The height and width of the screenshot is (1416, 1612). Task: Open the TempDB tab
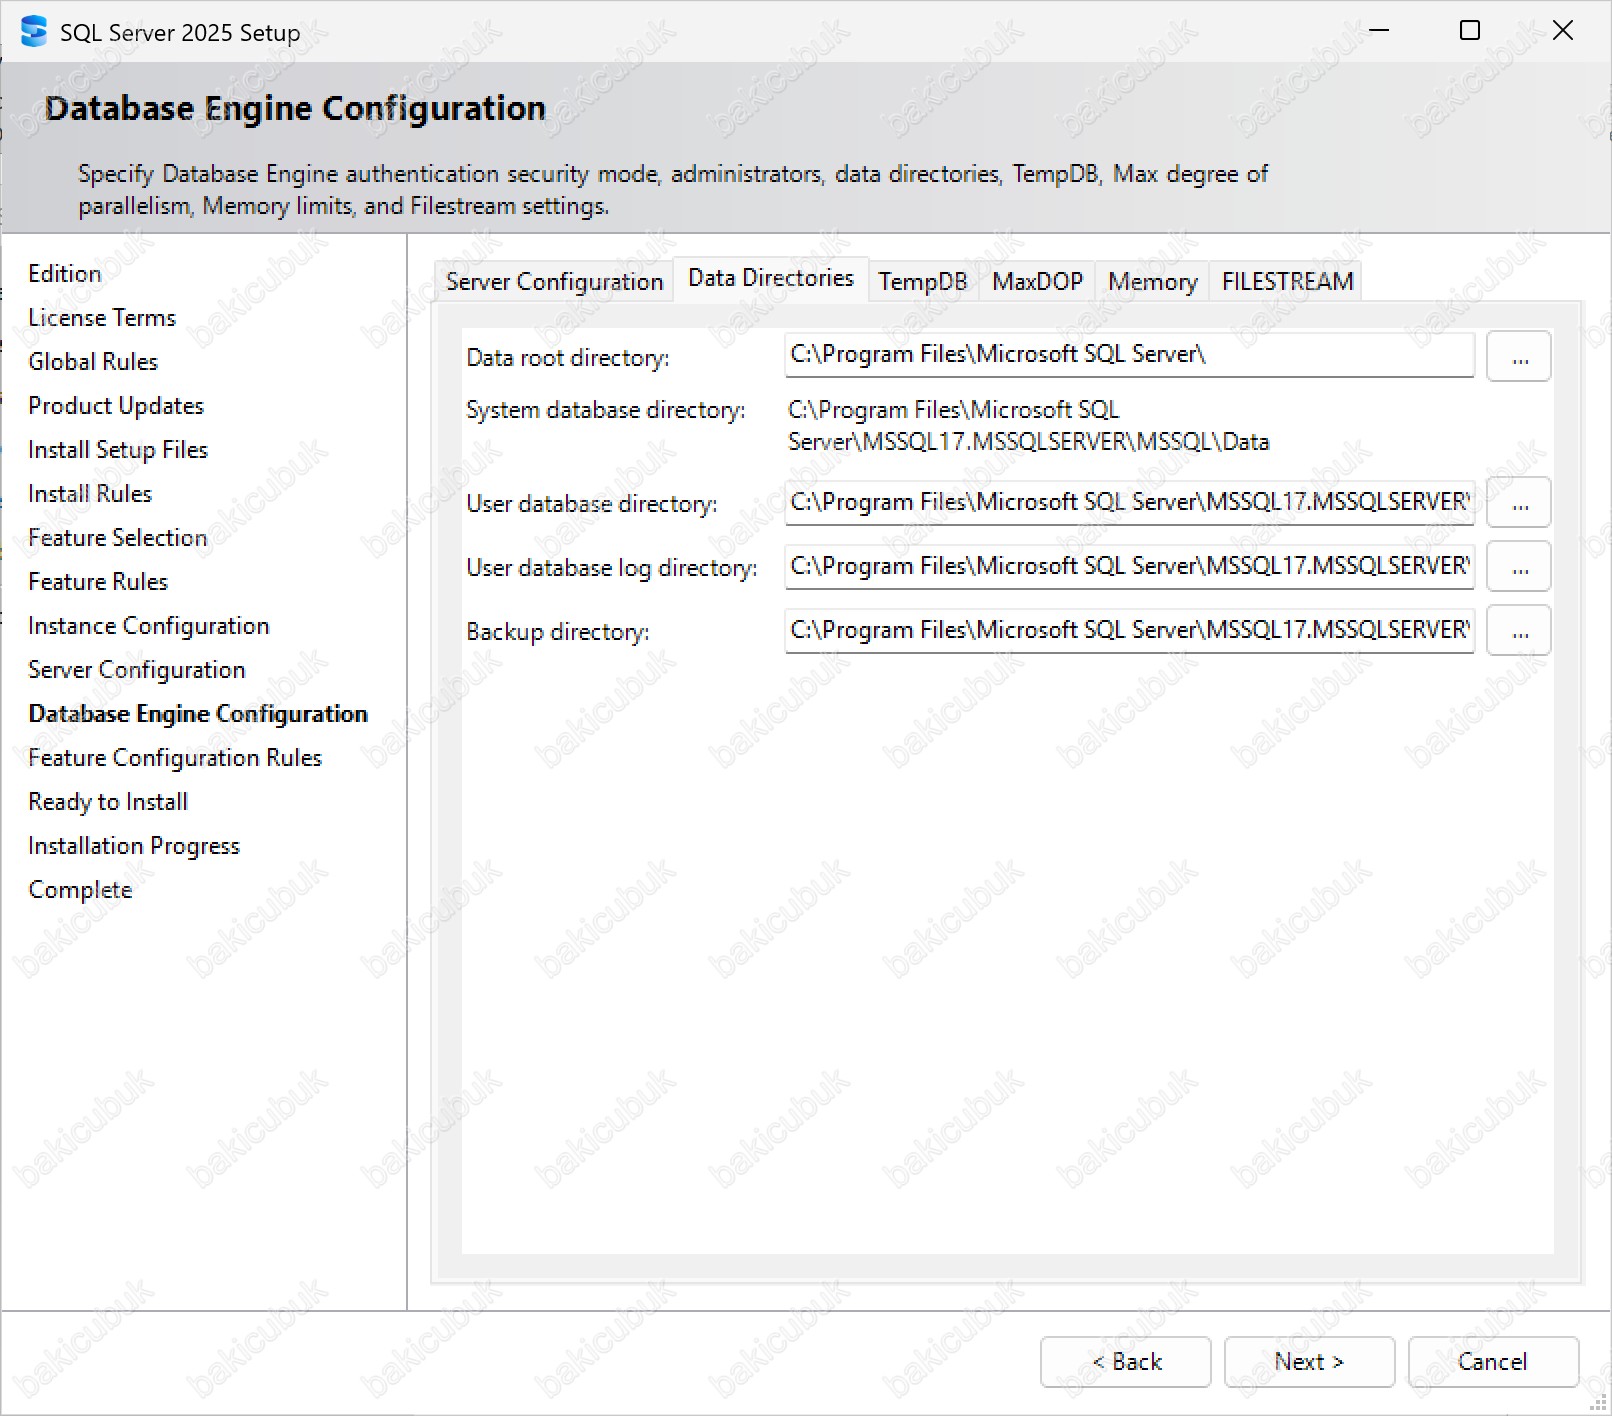[x=922, y=282]
